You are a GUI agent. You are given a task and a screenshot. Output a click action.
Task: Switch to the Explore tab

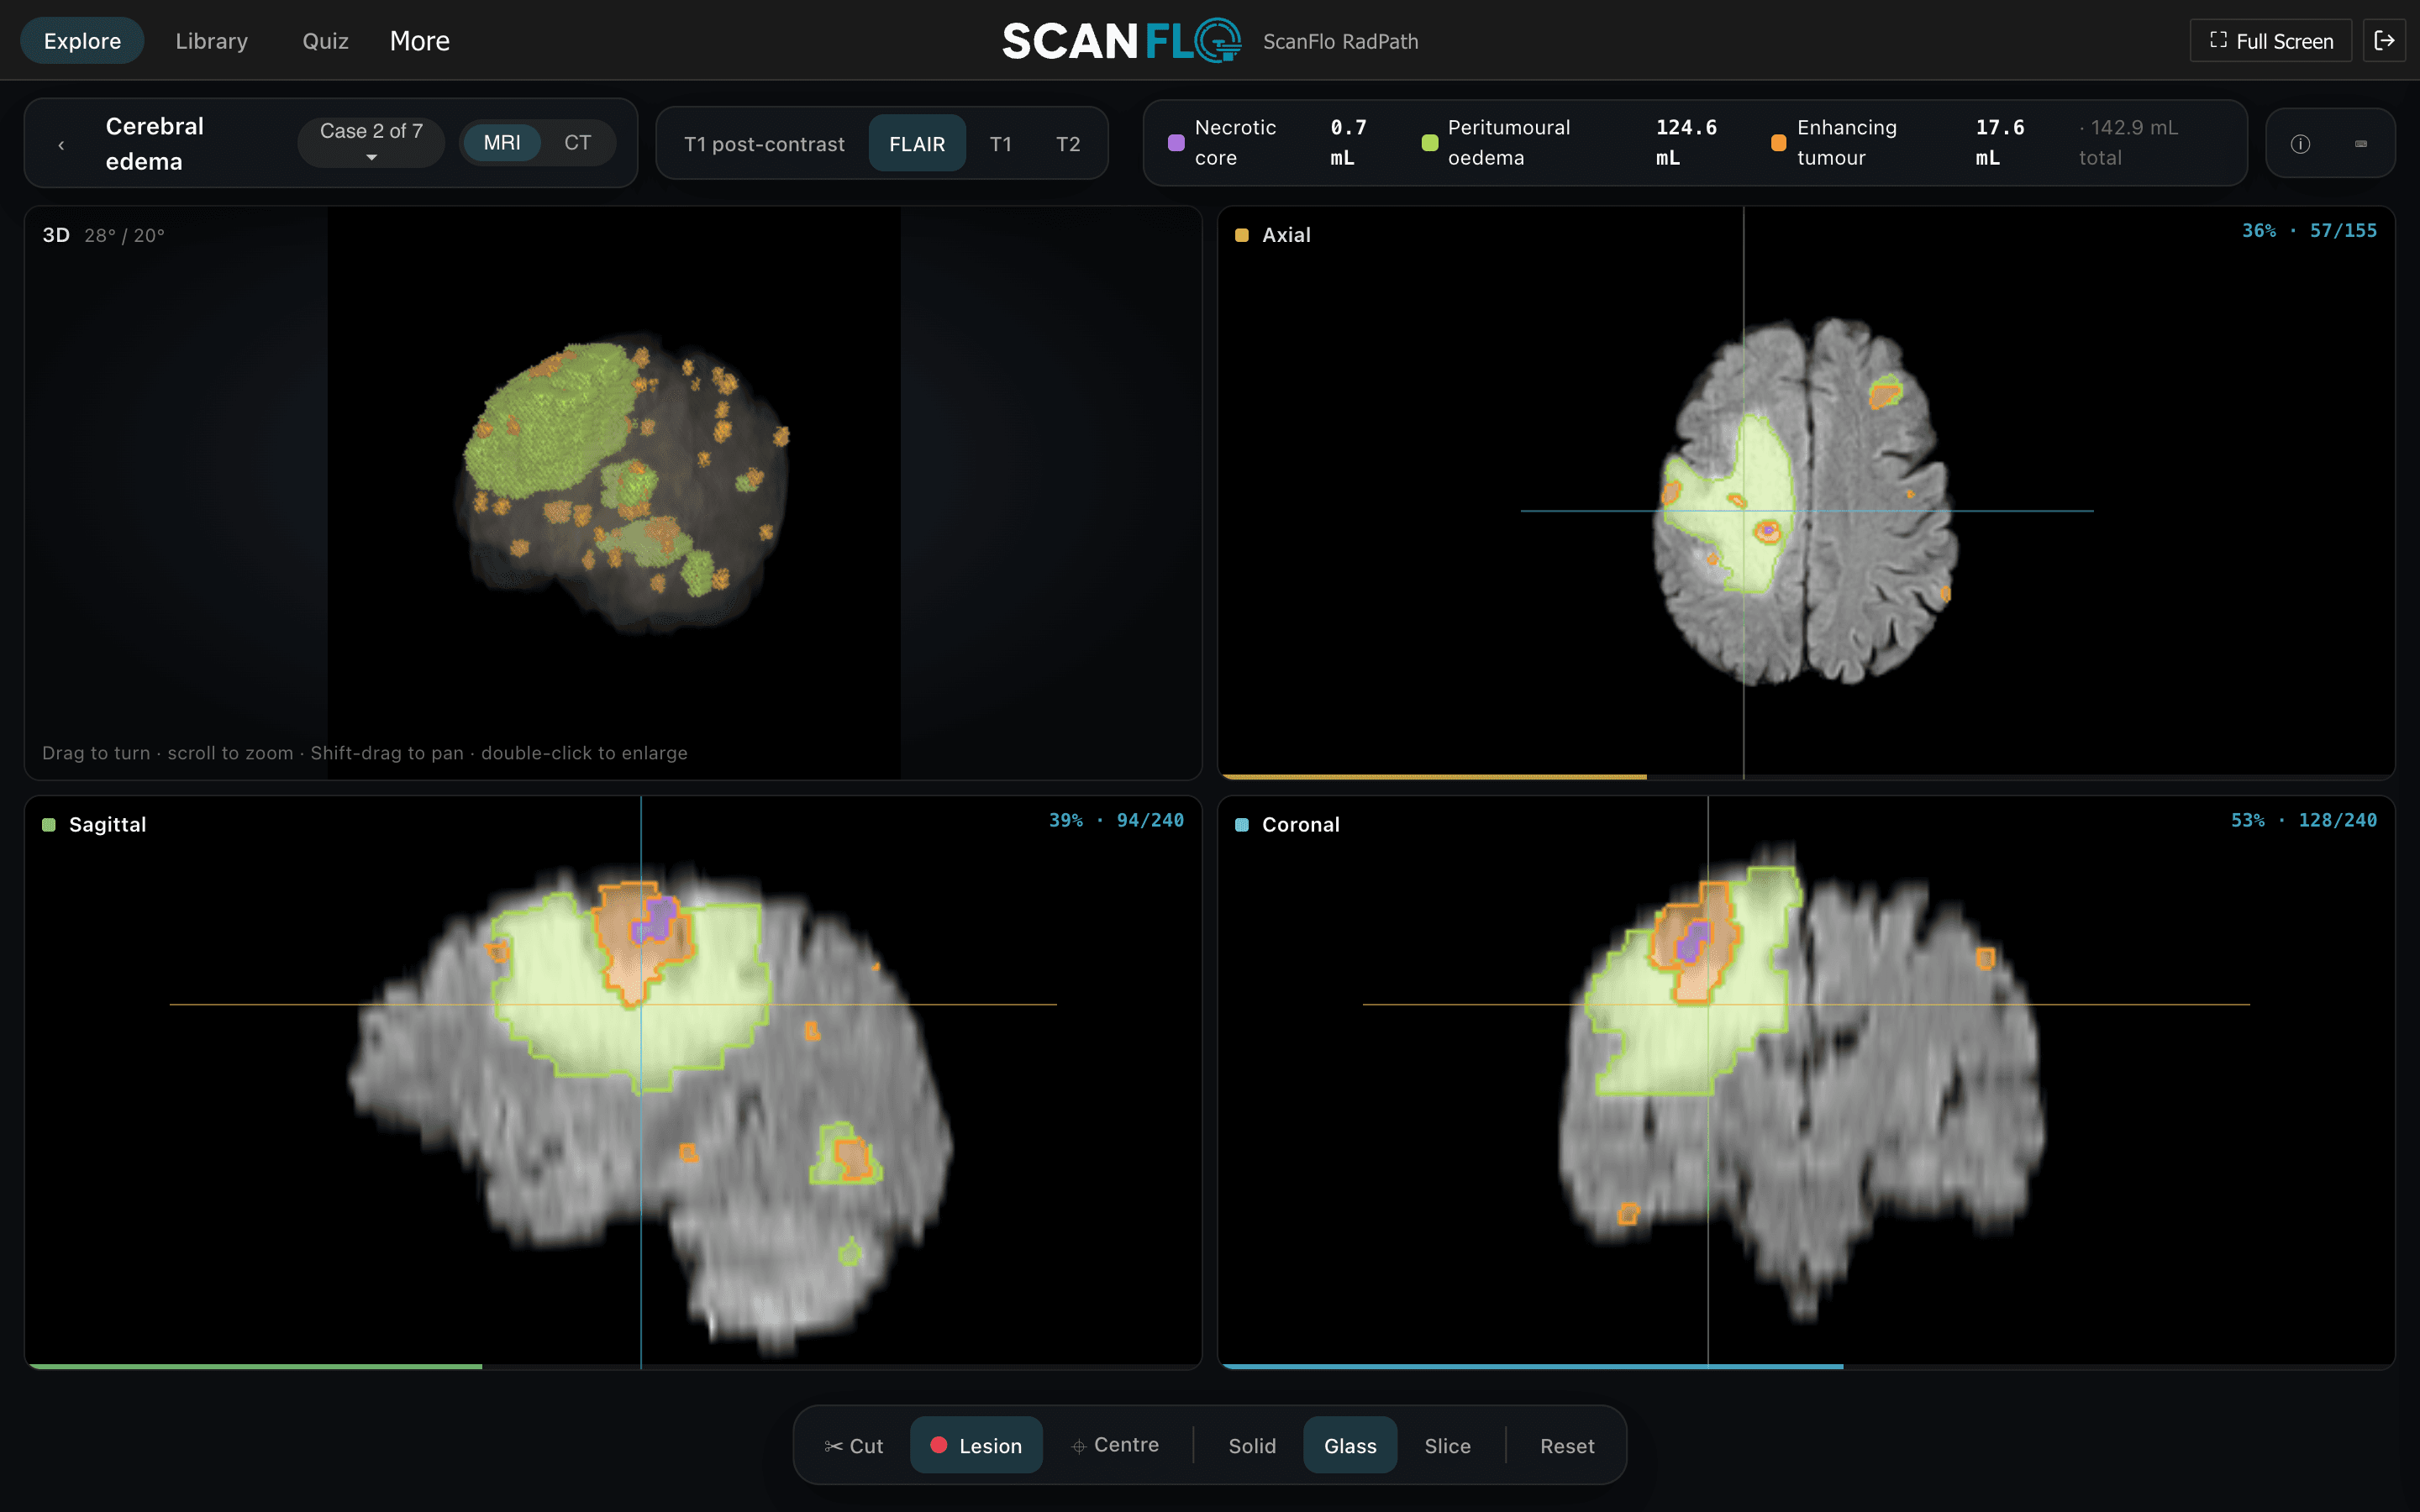[x=82, y=41]
